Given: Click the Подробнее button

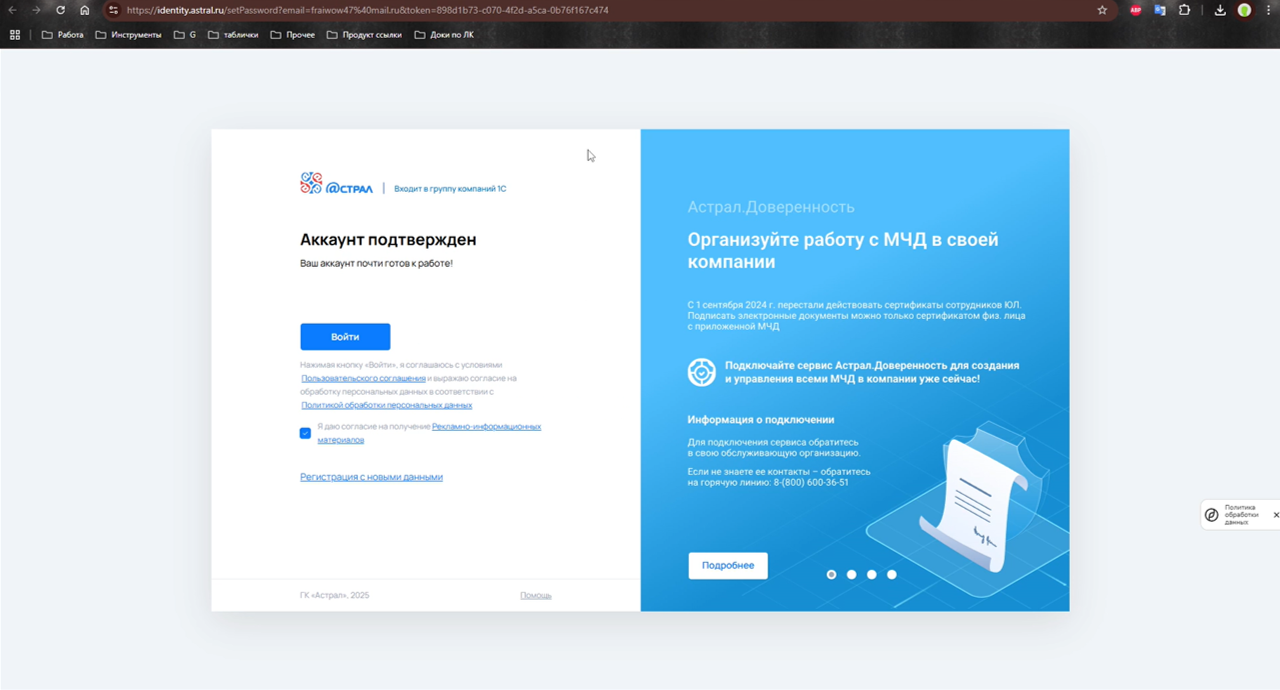Looking at the screenshot, I should click(x=728, y=566).
